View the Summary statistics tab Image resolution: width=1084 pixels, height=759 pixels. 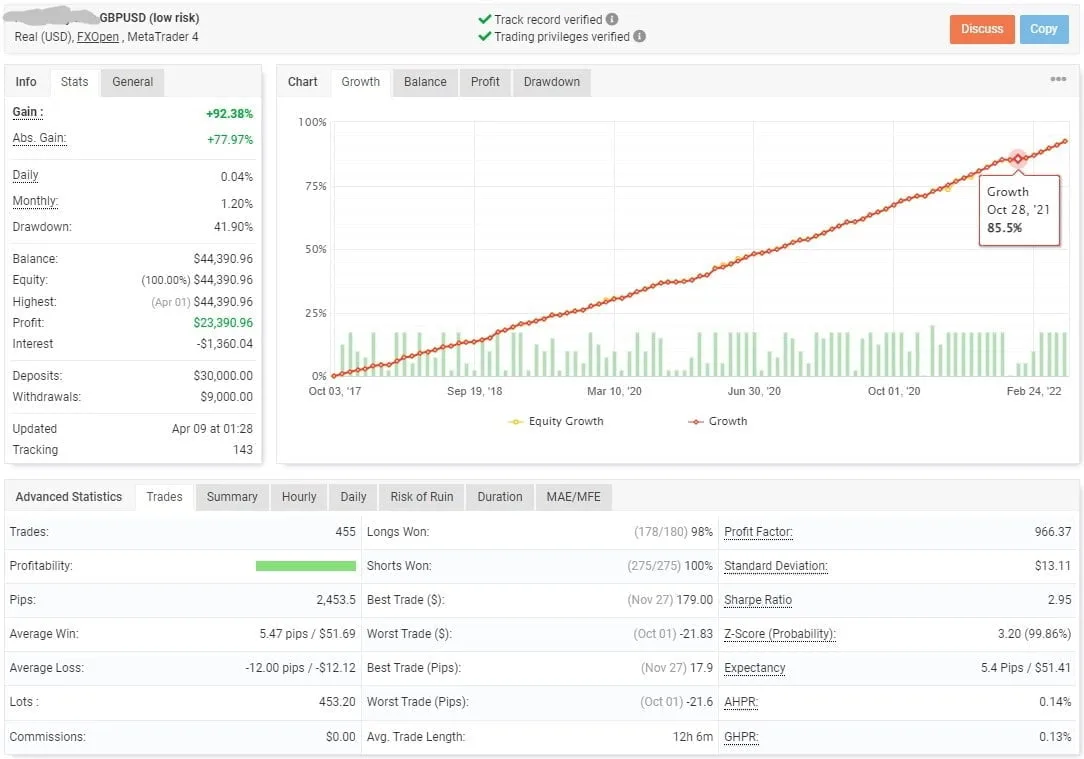pos(232,496)
